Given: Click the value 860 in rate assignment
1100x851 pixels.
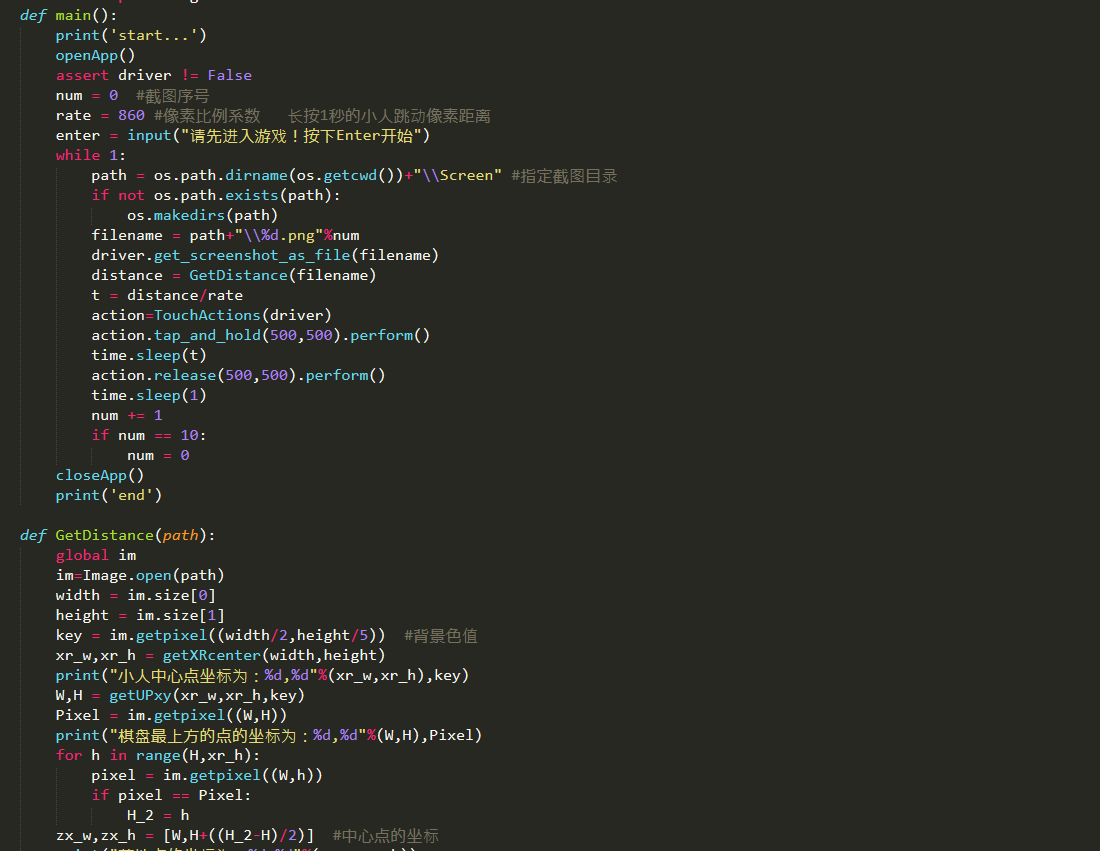Looking at the screenshot, I should 131,115.
